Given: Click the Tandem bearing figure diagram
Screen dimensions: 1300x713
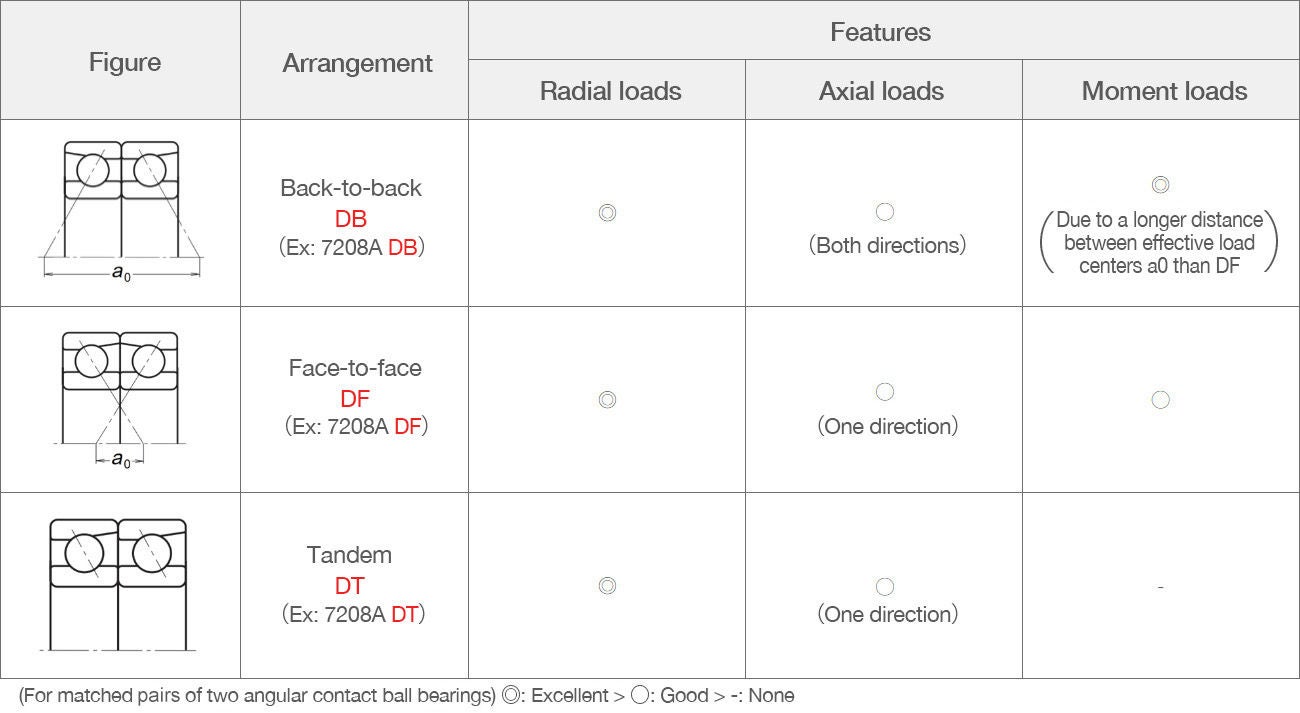Looking at the screenshot, I should [x=119, y=583].
